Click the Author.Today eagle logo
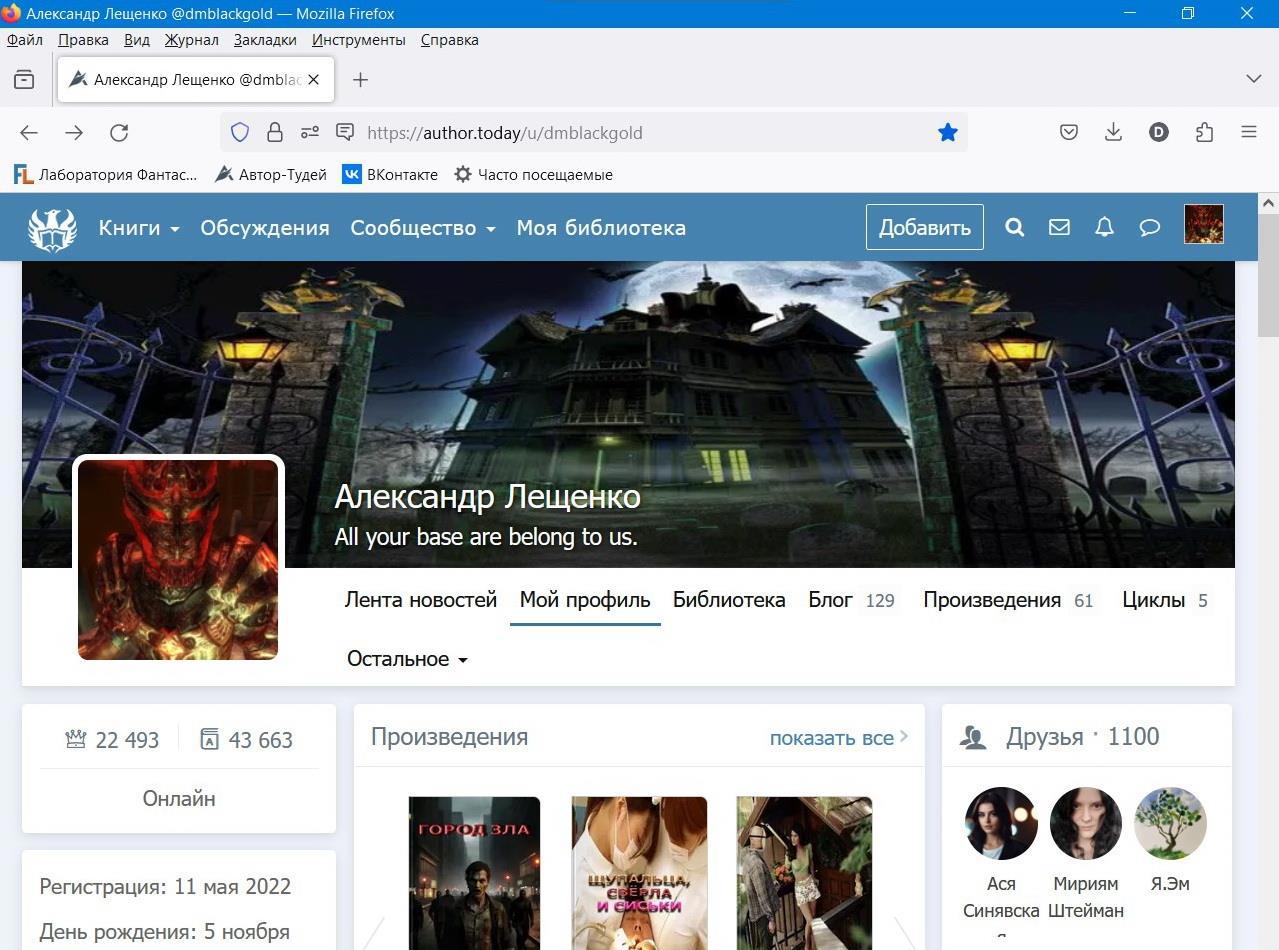 (52, 228)
